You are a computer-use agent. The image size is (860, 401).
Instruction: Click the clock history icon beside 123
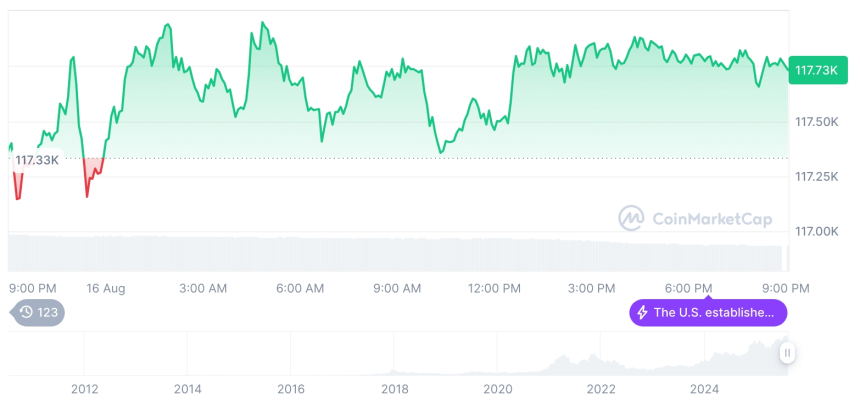(x=26, y=312)
